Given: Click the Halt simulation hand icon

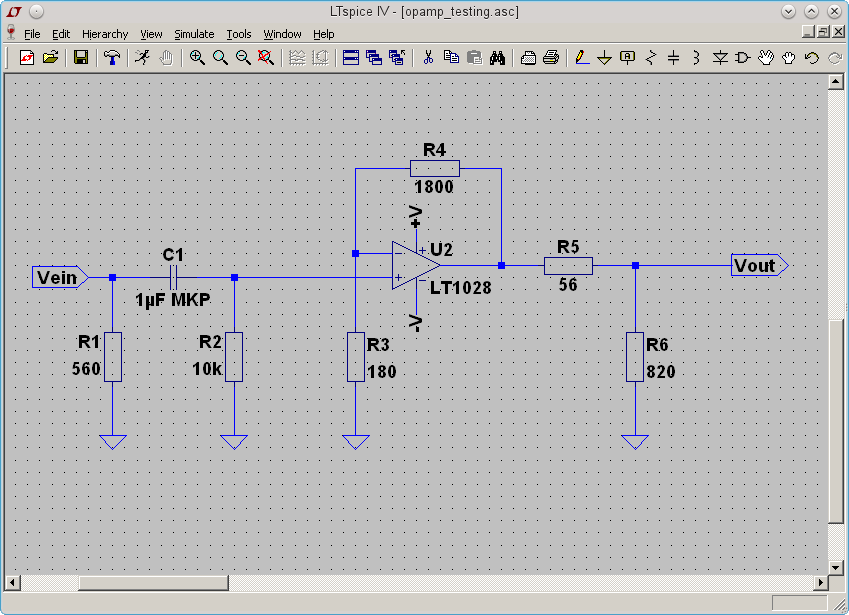Looking at the screenshot, I should click(166, 57).
